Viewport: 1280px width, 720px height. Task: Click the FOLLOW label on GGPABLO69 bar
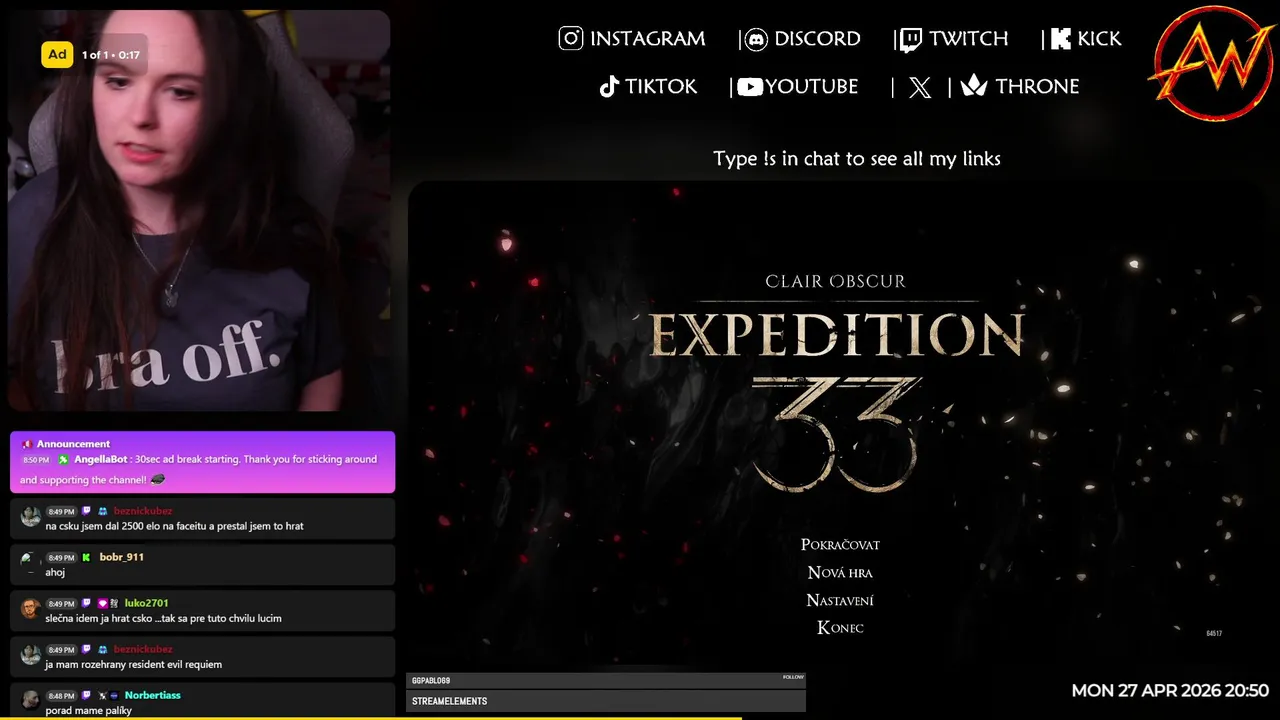(793, 677)
